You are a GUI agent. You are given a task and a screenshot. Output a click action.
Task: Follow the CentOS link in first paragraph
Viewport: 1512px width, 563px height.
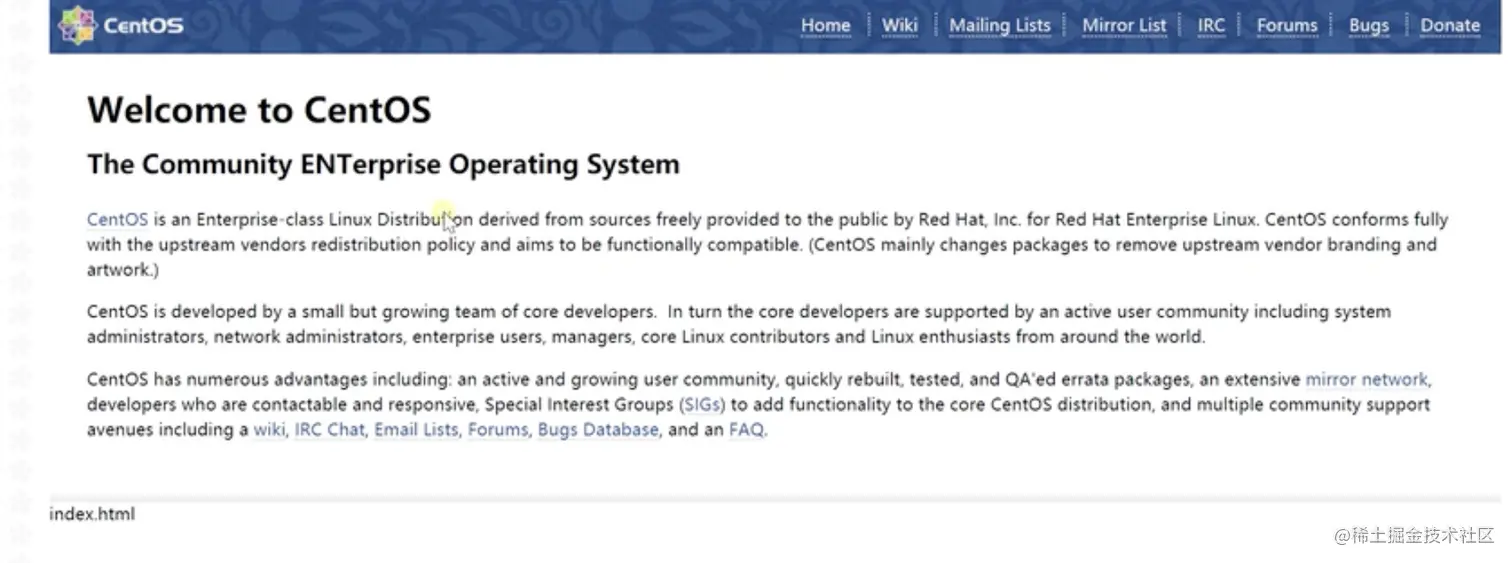[117, 220]
